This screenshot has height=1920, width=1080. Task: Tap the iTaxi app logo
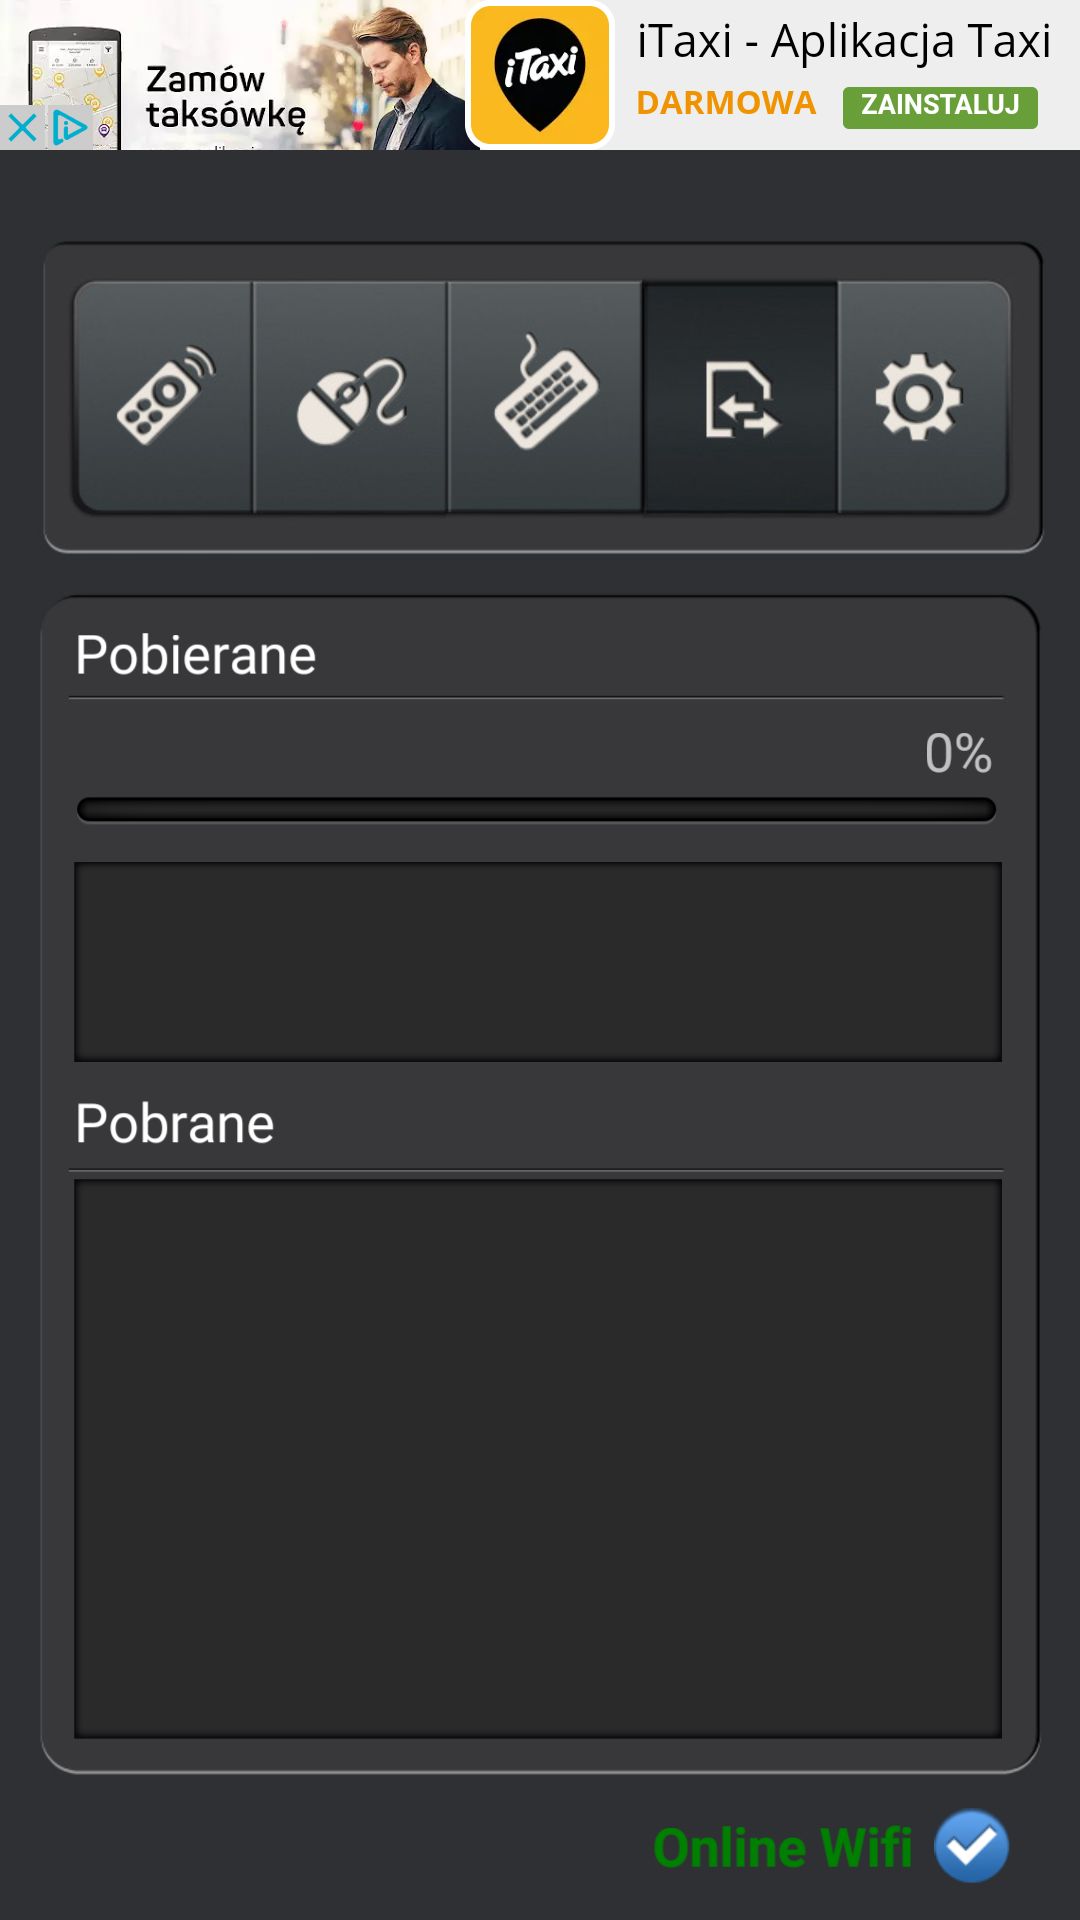540,75
